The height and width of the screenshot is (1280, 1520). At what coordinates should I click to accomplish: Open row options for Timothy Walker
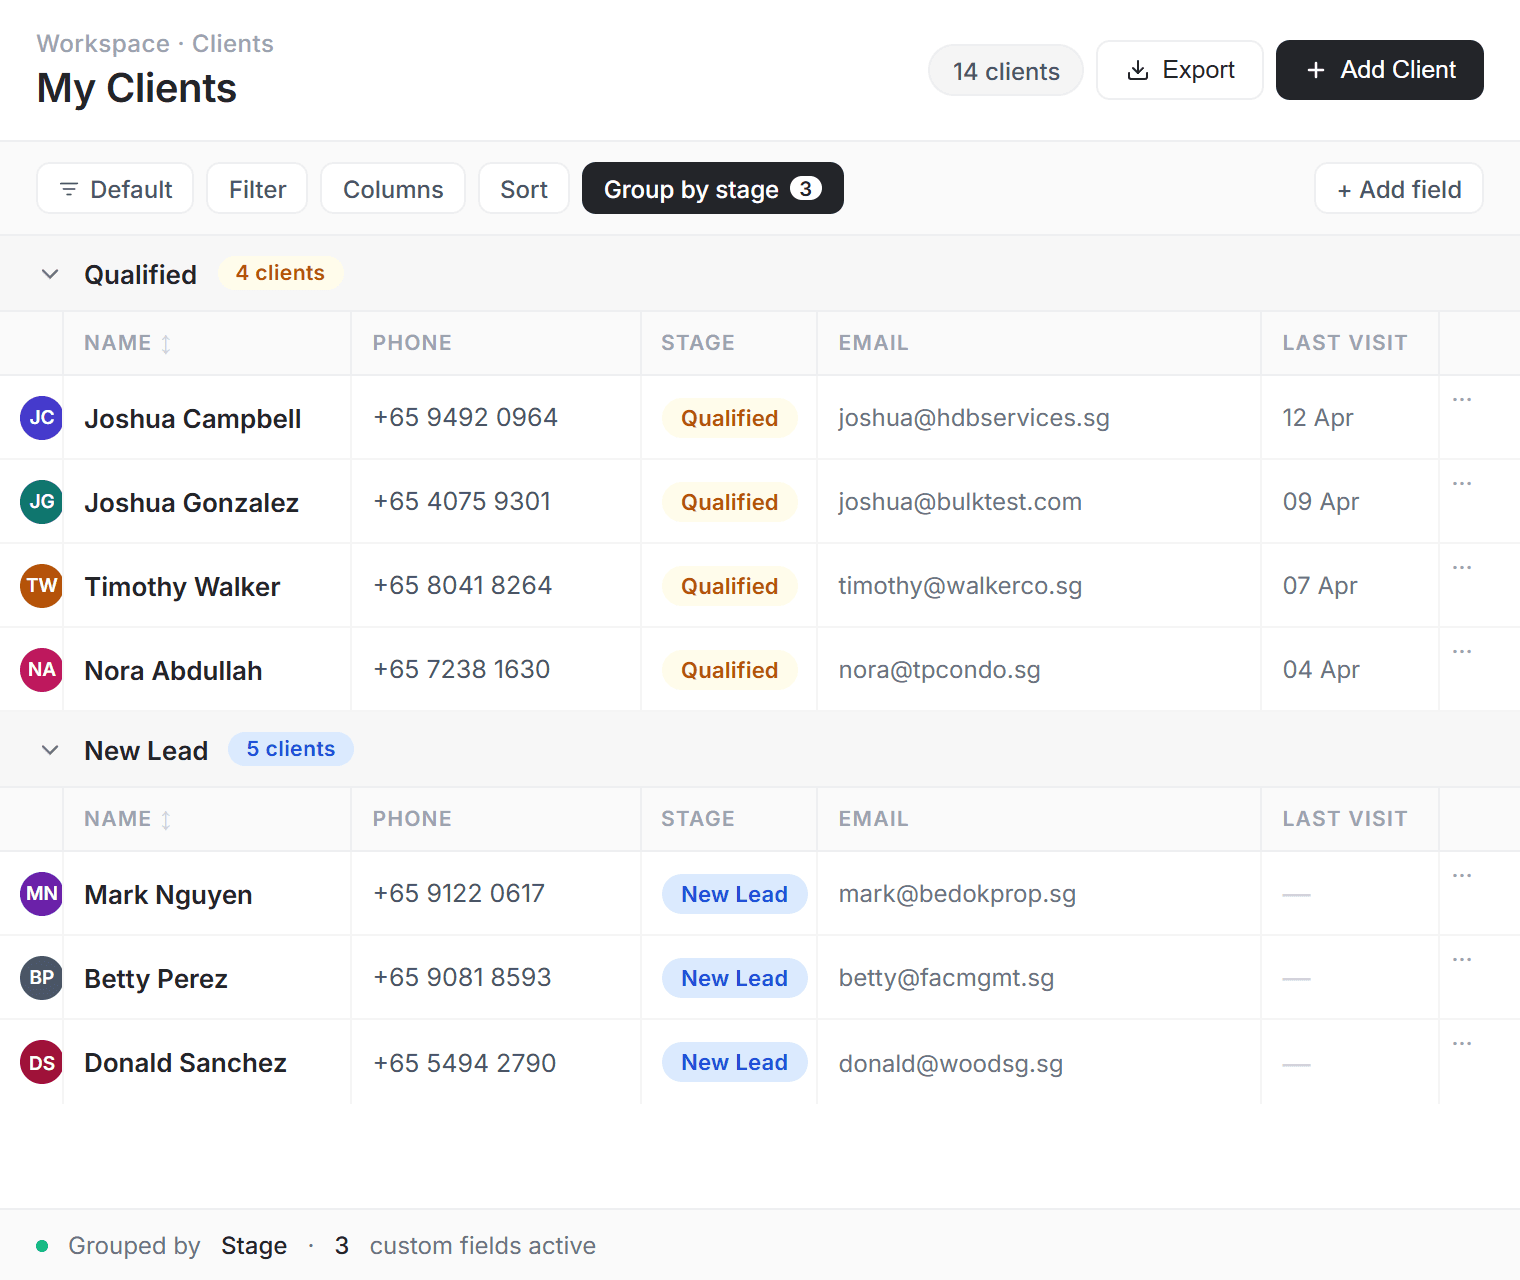pyautogui.click(x=1462, y=567)
